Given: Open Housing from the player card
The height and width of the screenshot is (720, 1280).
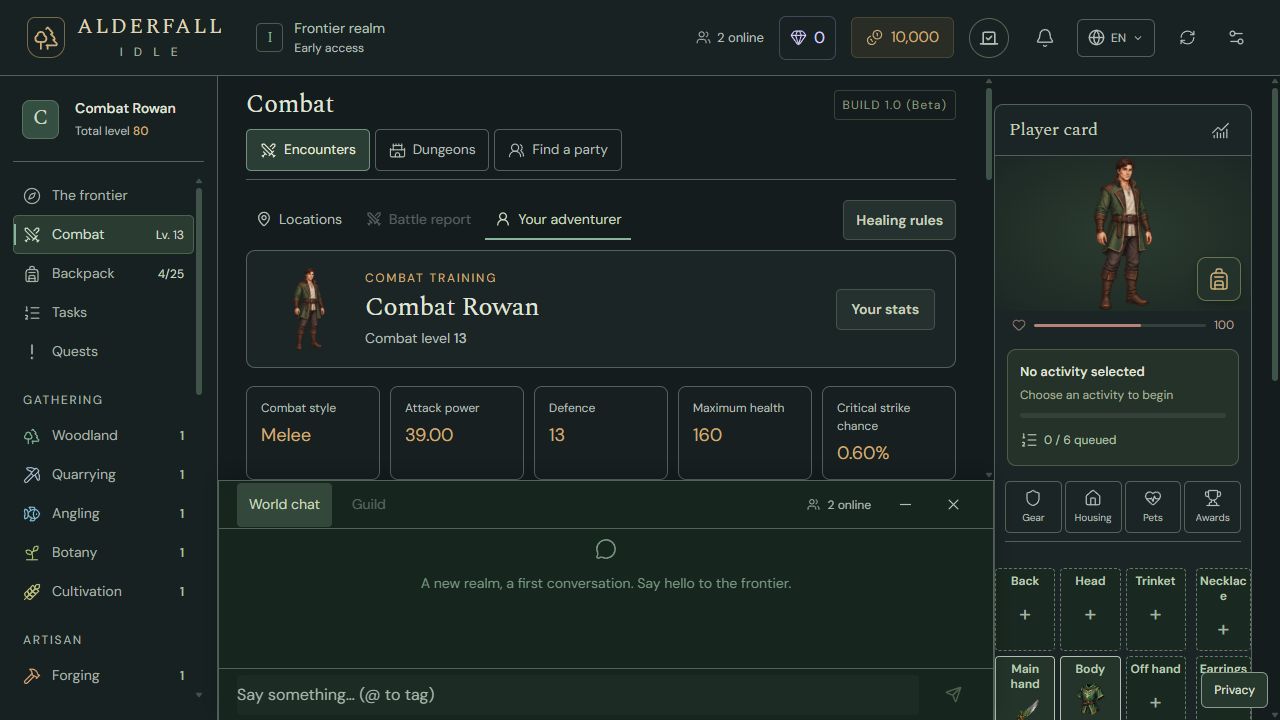Looking at the screenshot, I should [1093, 506].
